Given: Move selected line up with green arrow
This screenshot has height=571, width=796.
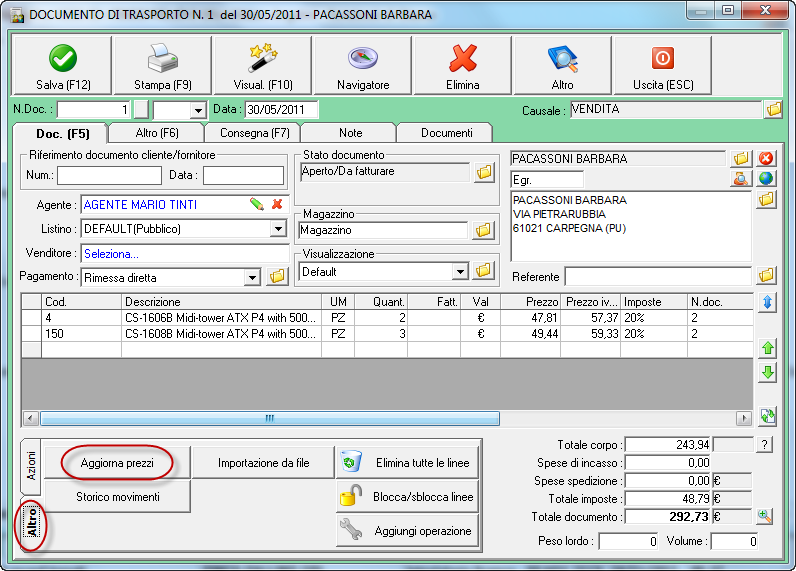Looking at the screenshot, I should (768, 348).
